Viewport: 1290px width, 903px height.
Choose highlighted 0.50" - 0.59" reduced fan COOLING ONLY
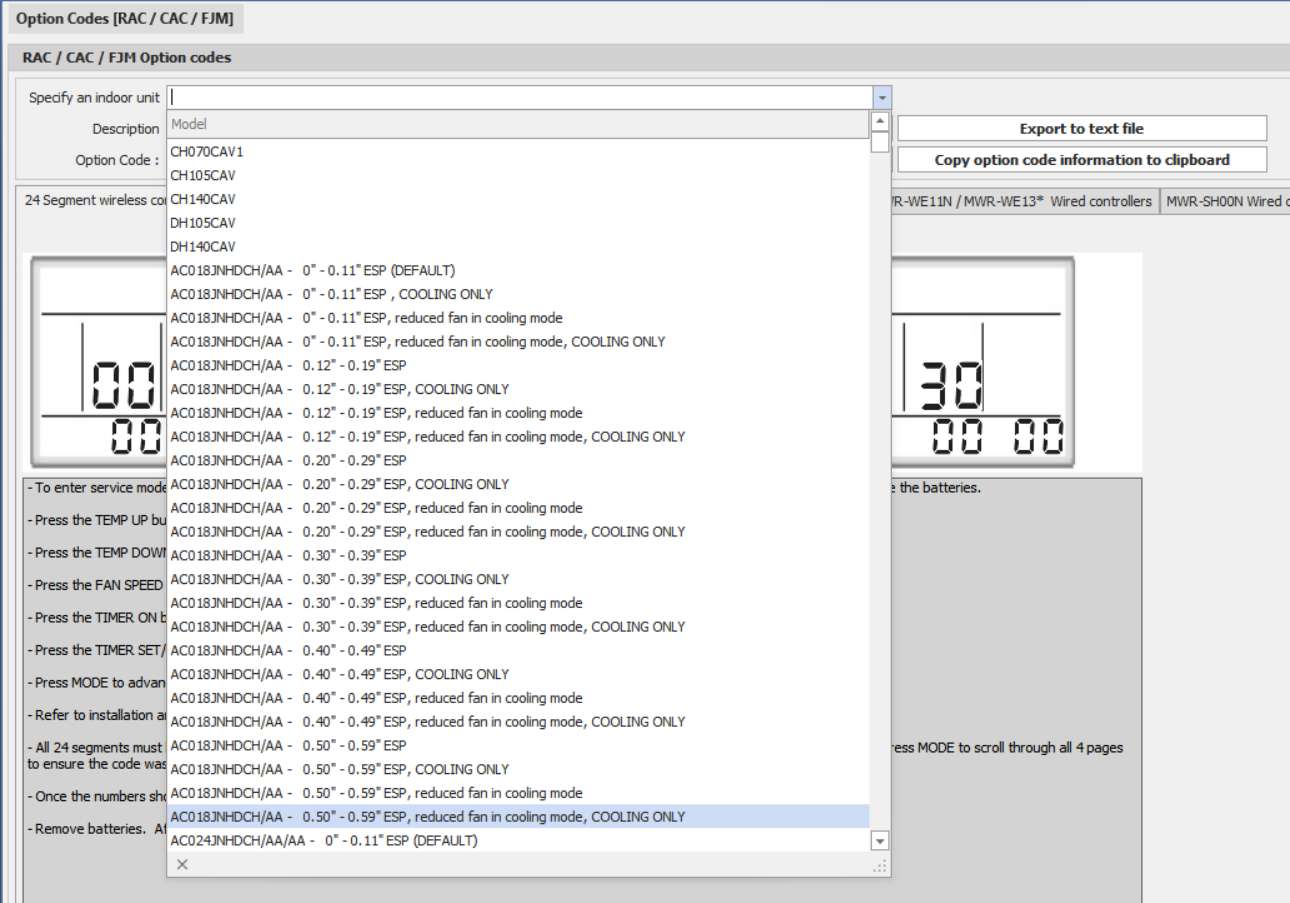click(x=428, y=817)
